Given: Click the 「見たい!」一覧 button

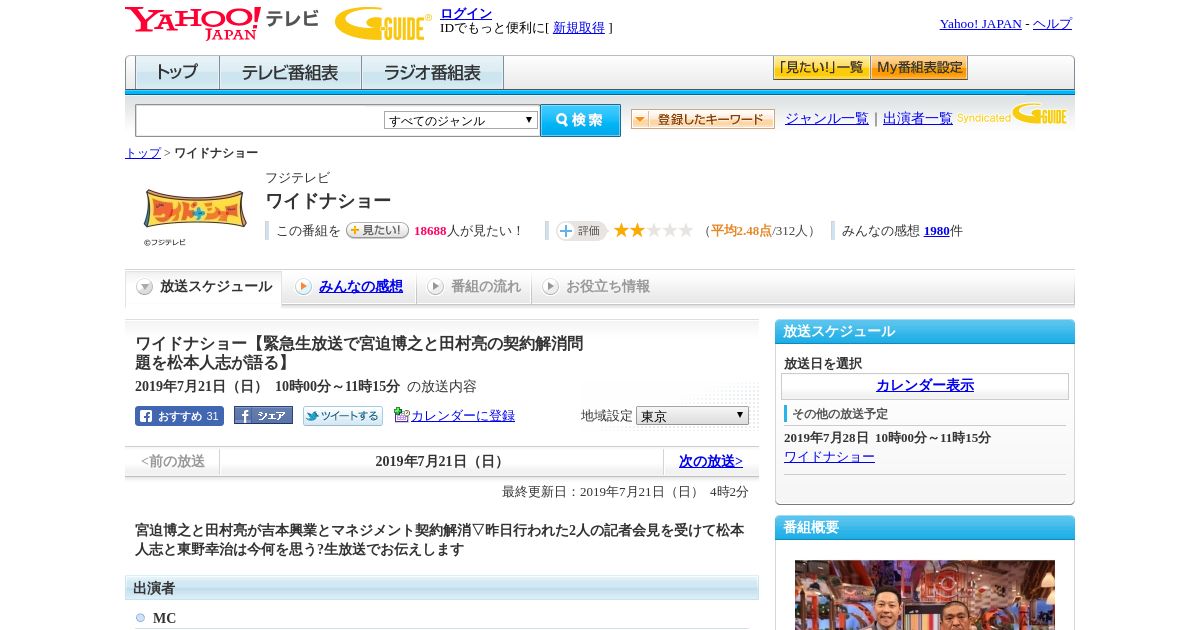Looking at the screenshot, I should (x=822, y=68).
